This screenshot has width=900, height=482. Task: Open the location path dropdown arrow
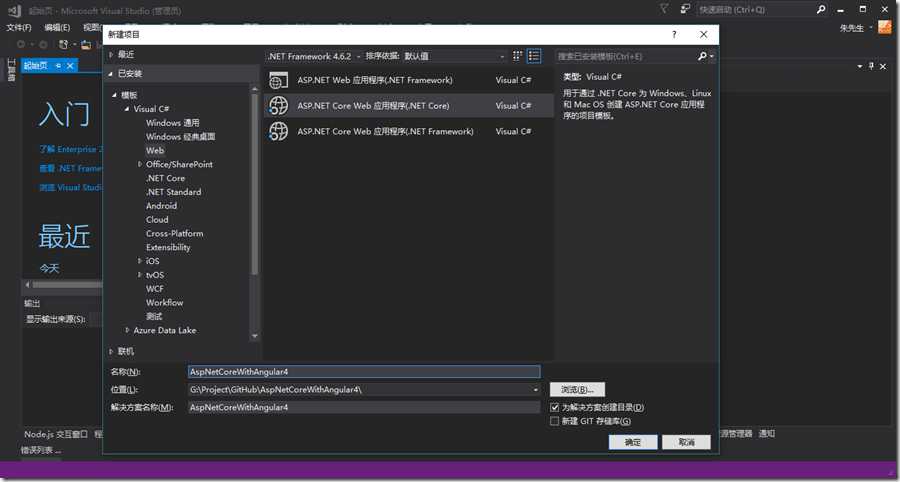click(536, 390)
